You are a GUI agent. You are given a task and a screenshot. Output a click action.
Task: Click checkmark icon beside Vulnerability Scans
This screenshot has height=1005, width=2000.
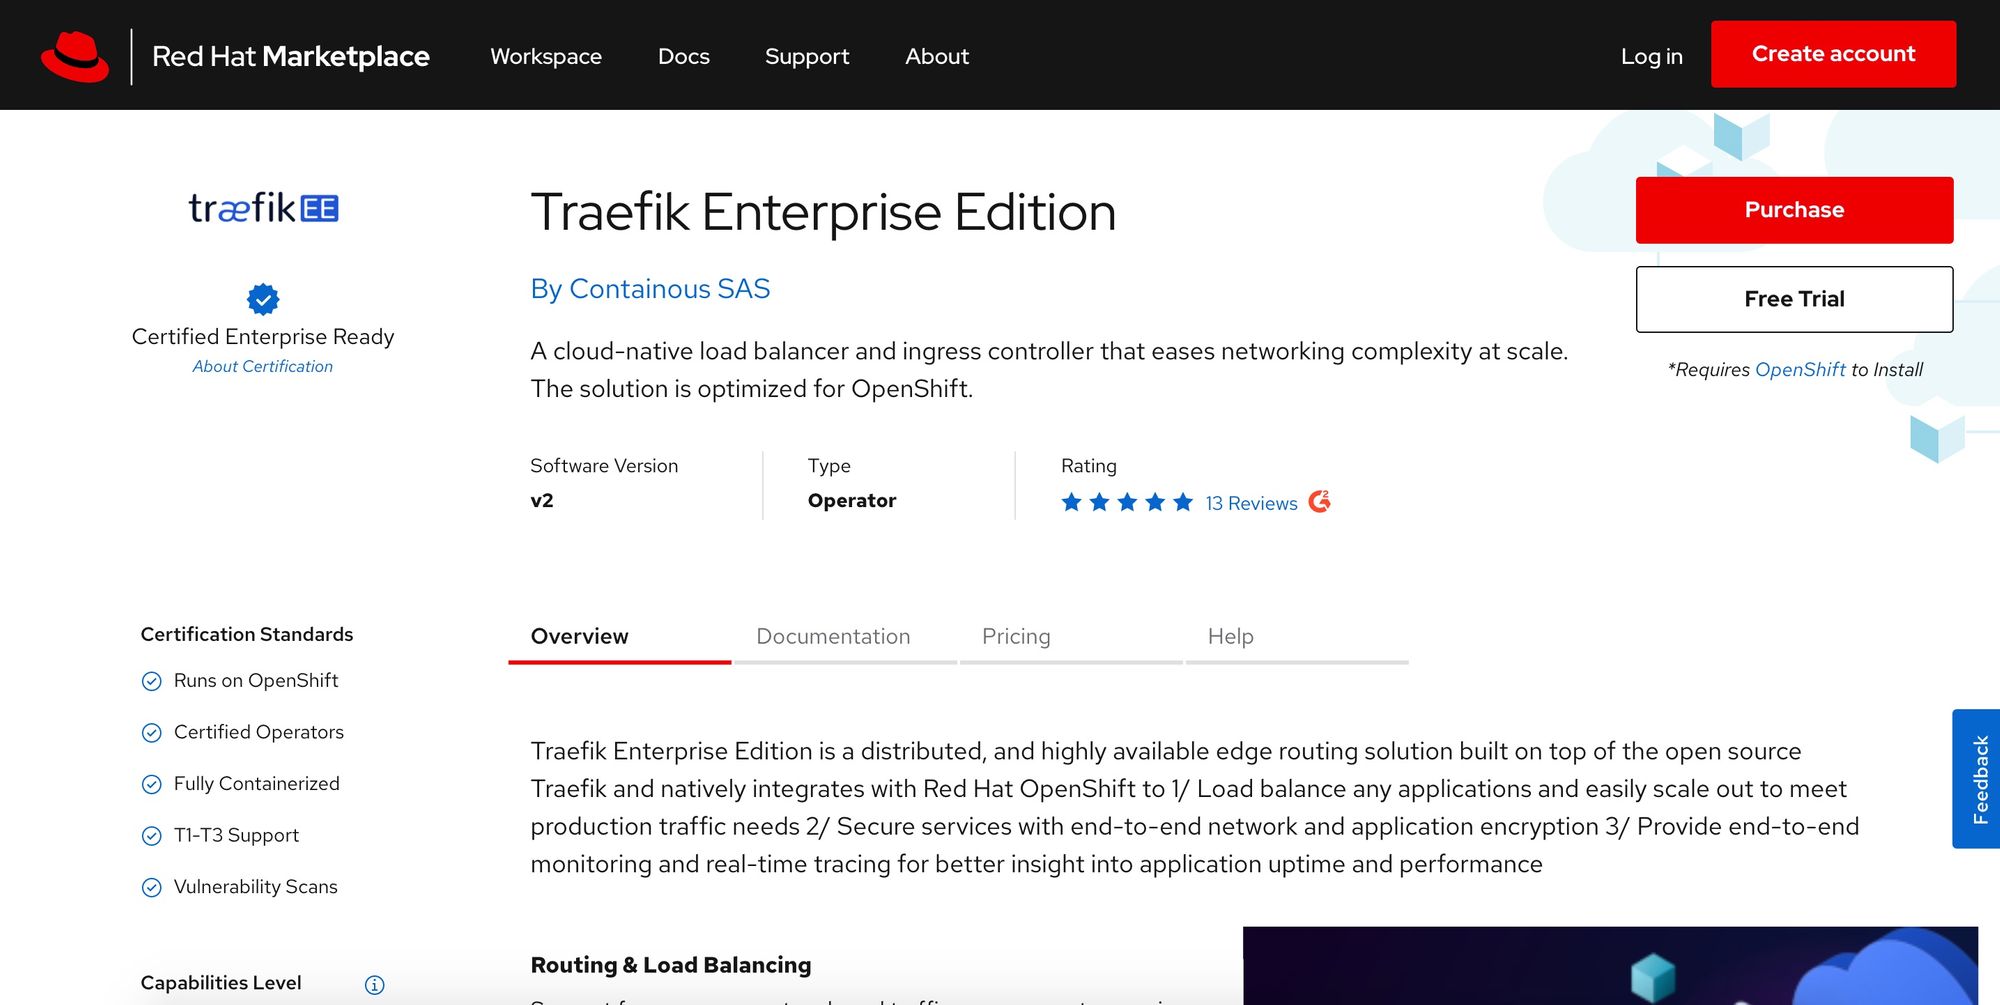coord(152,888)
